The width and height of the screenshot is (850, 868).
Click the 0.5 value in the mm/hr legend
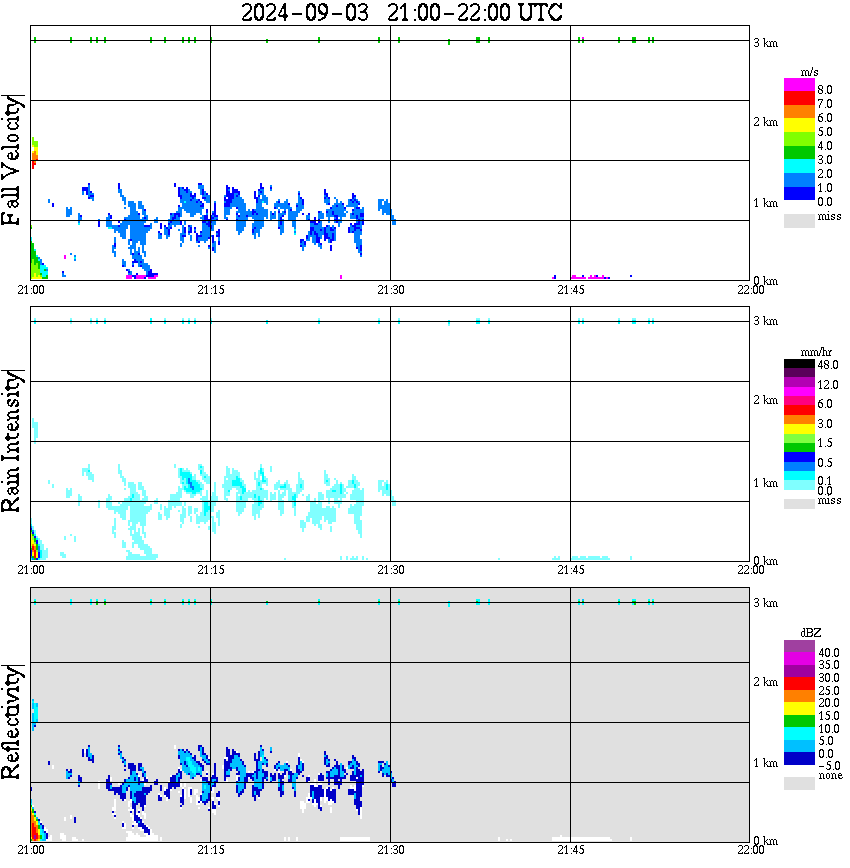(825, 462)
